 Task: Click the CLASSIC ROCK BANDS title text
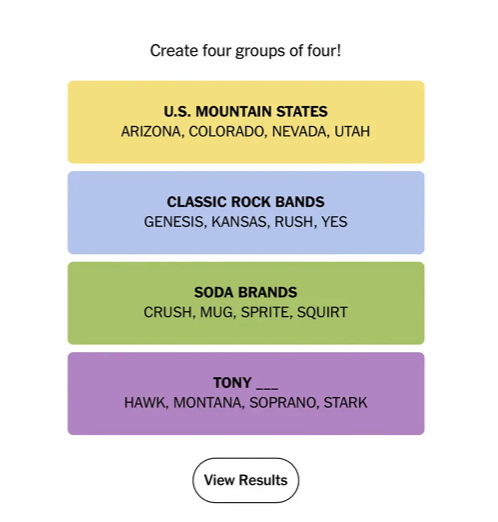point(245,202)
